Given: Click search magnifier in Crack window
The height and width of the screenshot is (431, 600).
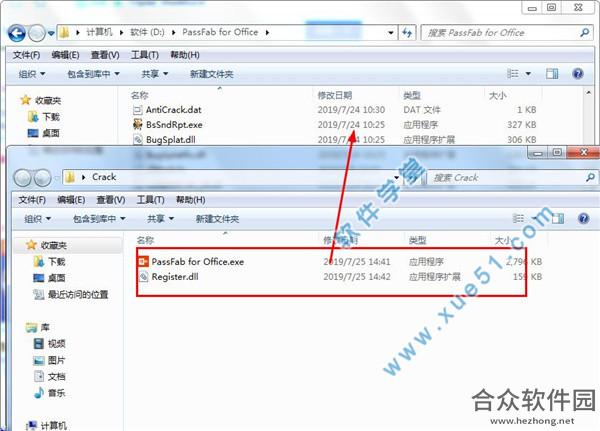Looking at the screenshot, I should 590,177.
